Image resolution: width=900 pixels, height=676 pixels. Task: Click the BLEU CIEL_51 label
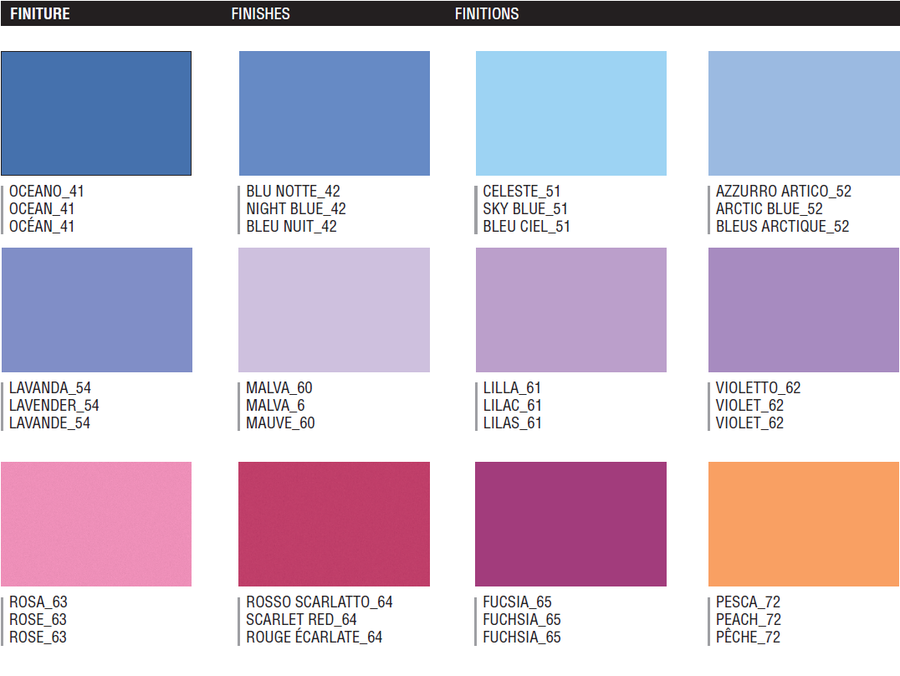tap(526, 227)
